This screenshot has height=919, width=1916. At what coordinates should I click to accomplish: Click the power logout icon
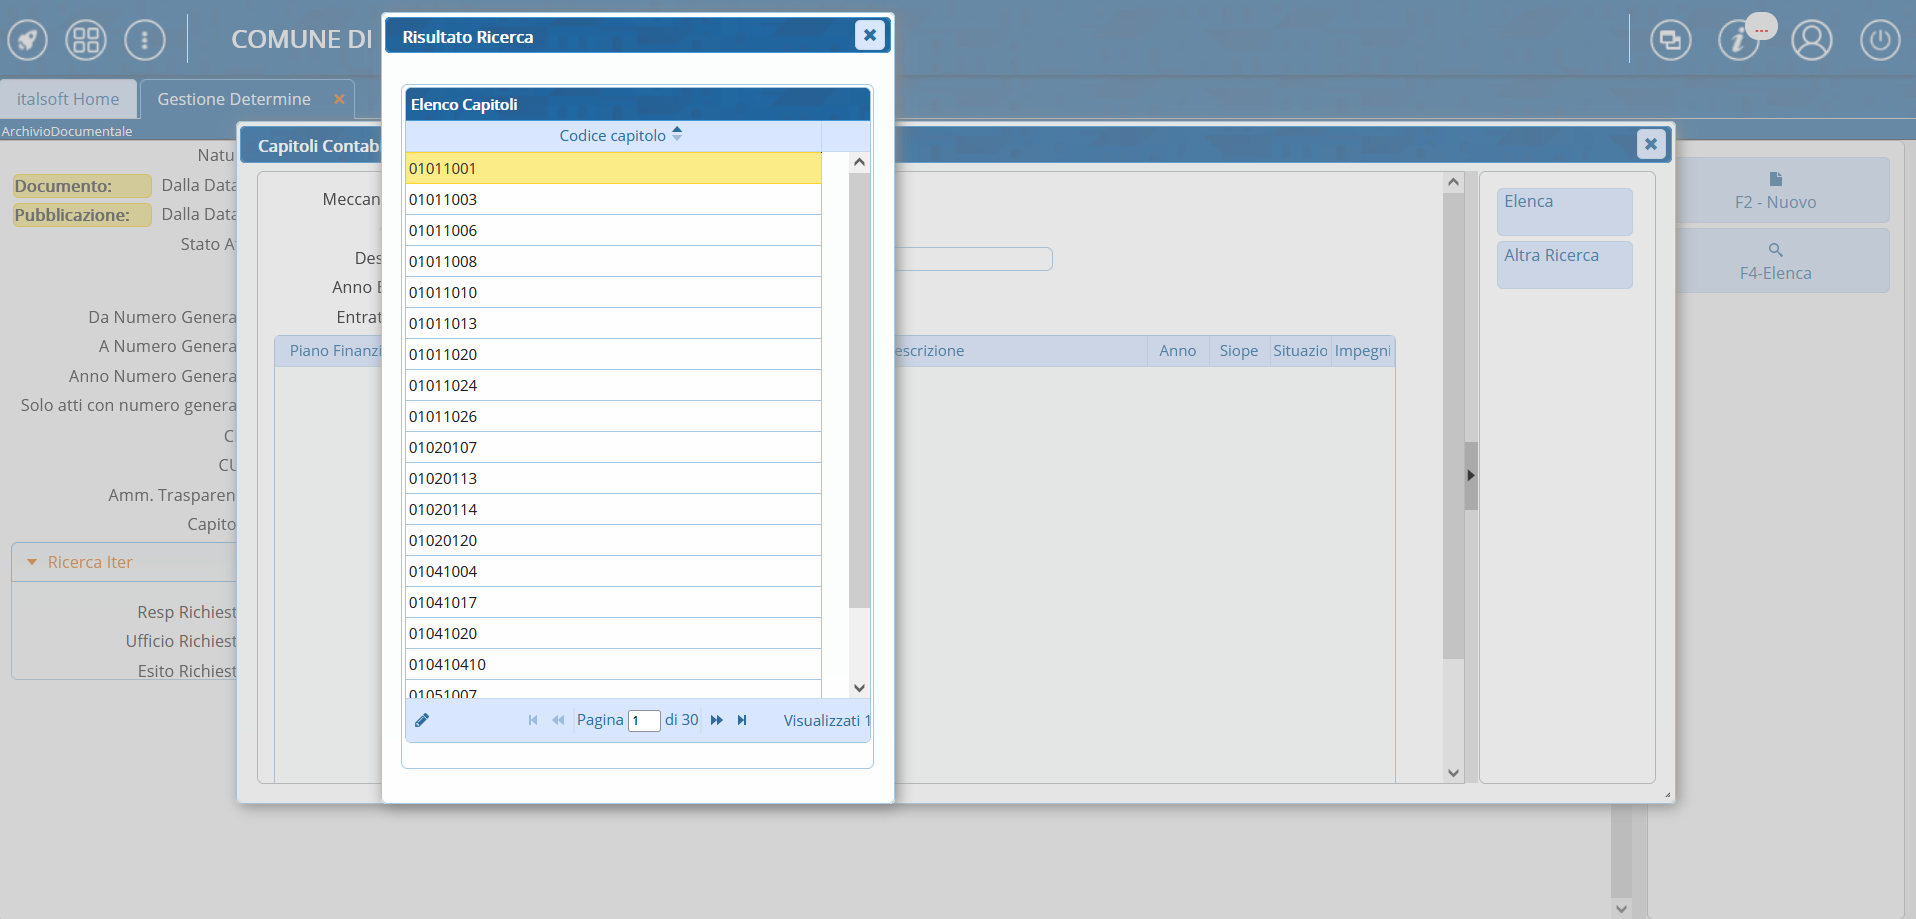pos(1880,40)
